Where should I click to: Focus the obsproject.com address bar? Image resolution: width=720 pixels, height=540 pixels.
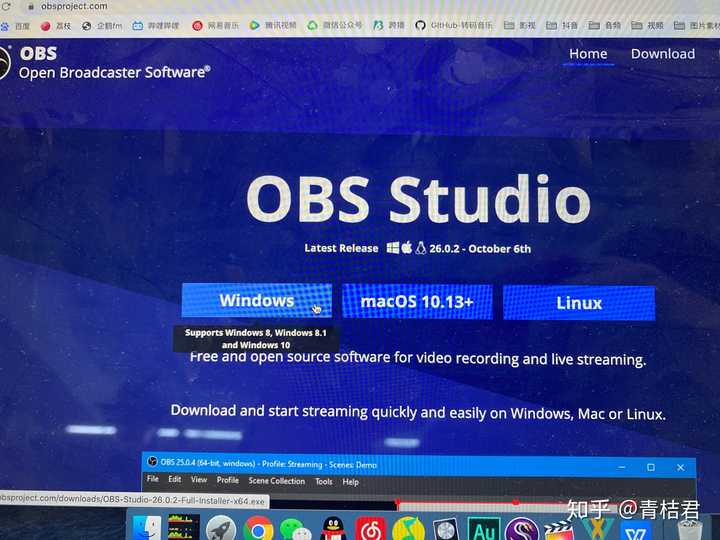[74, 6]
